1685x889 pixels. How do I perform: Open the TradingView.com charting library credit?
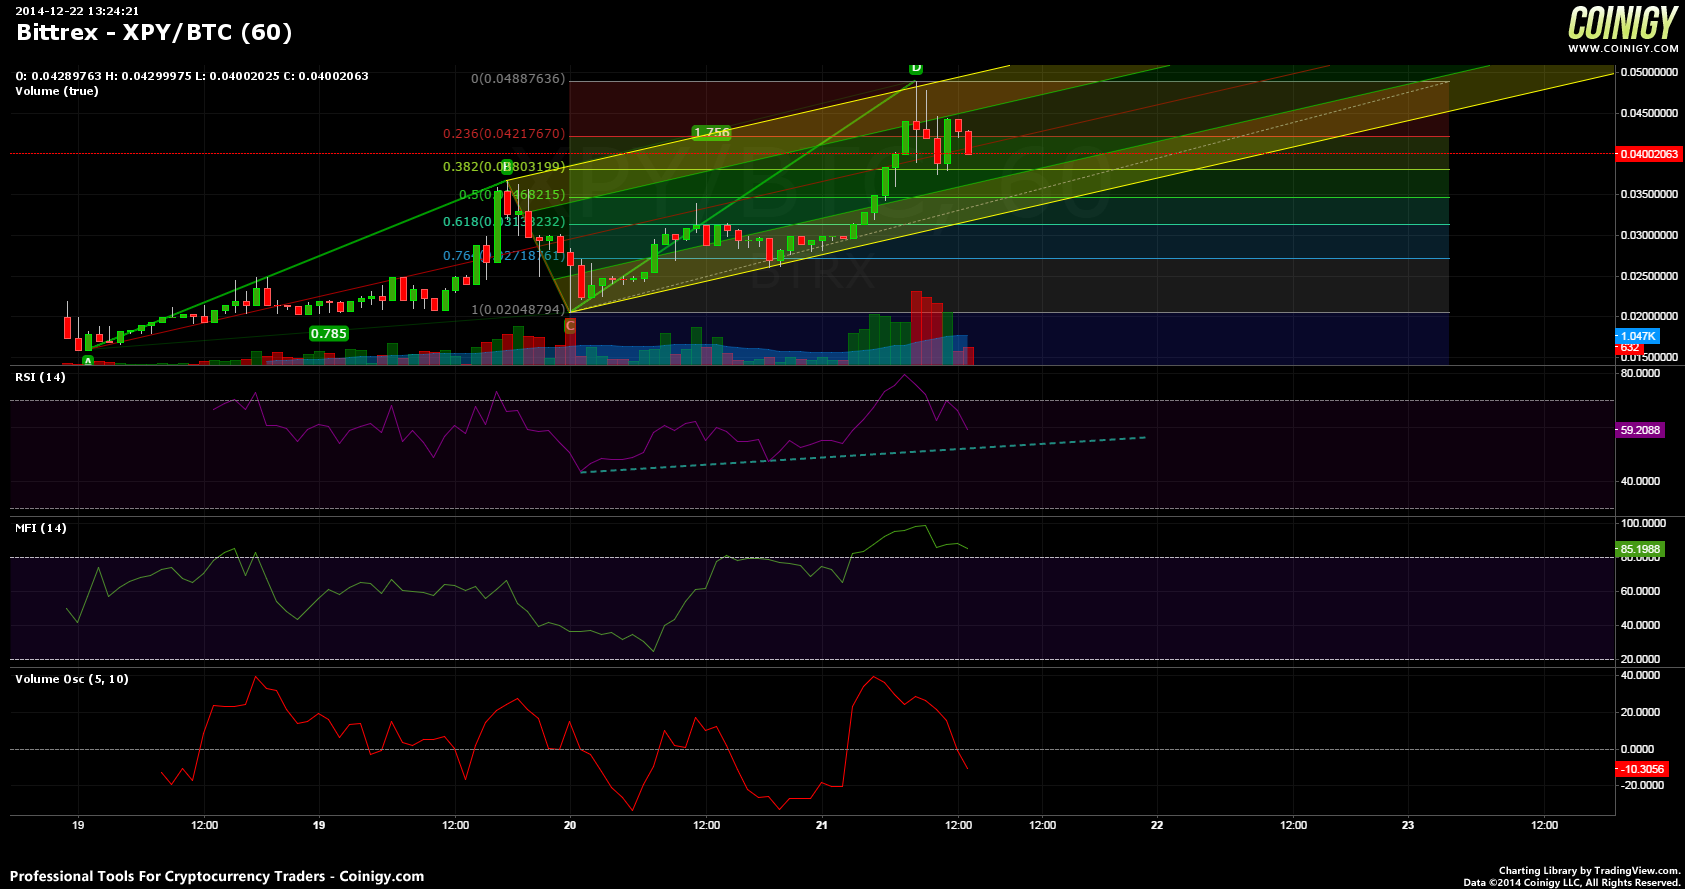point(1590,871)
